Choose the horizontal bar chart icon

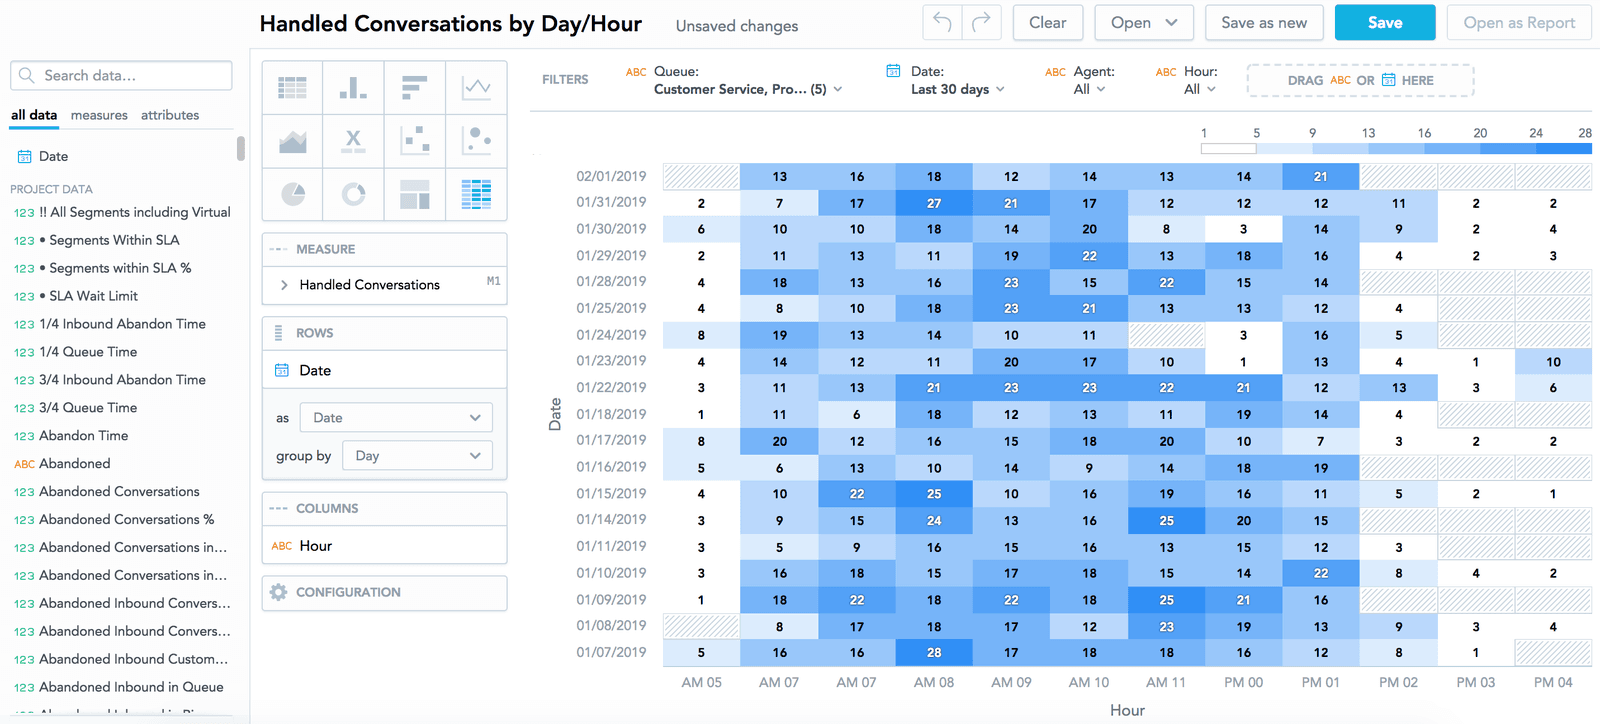coord(414,88)
